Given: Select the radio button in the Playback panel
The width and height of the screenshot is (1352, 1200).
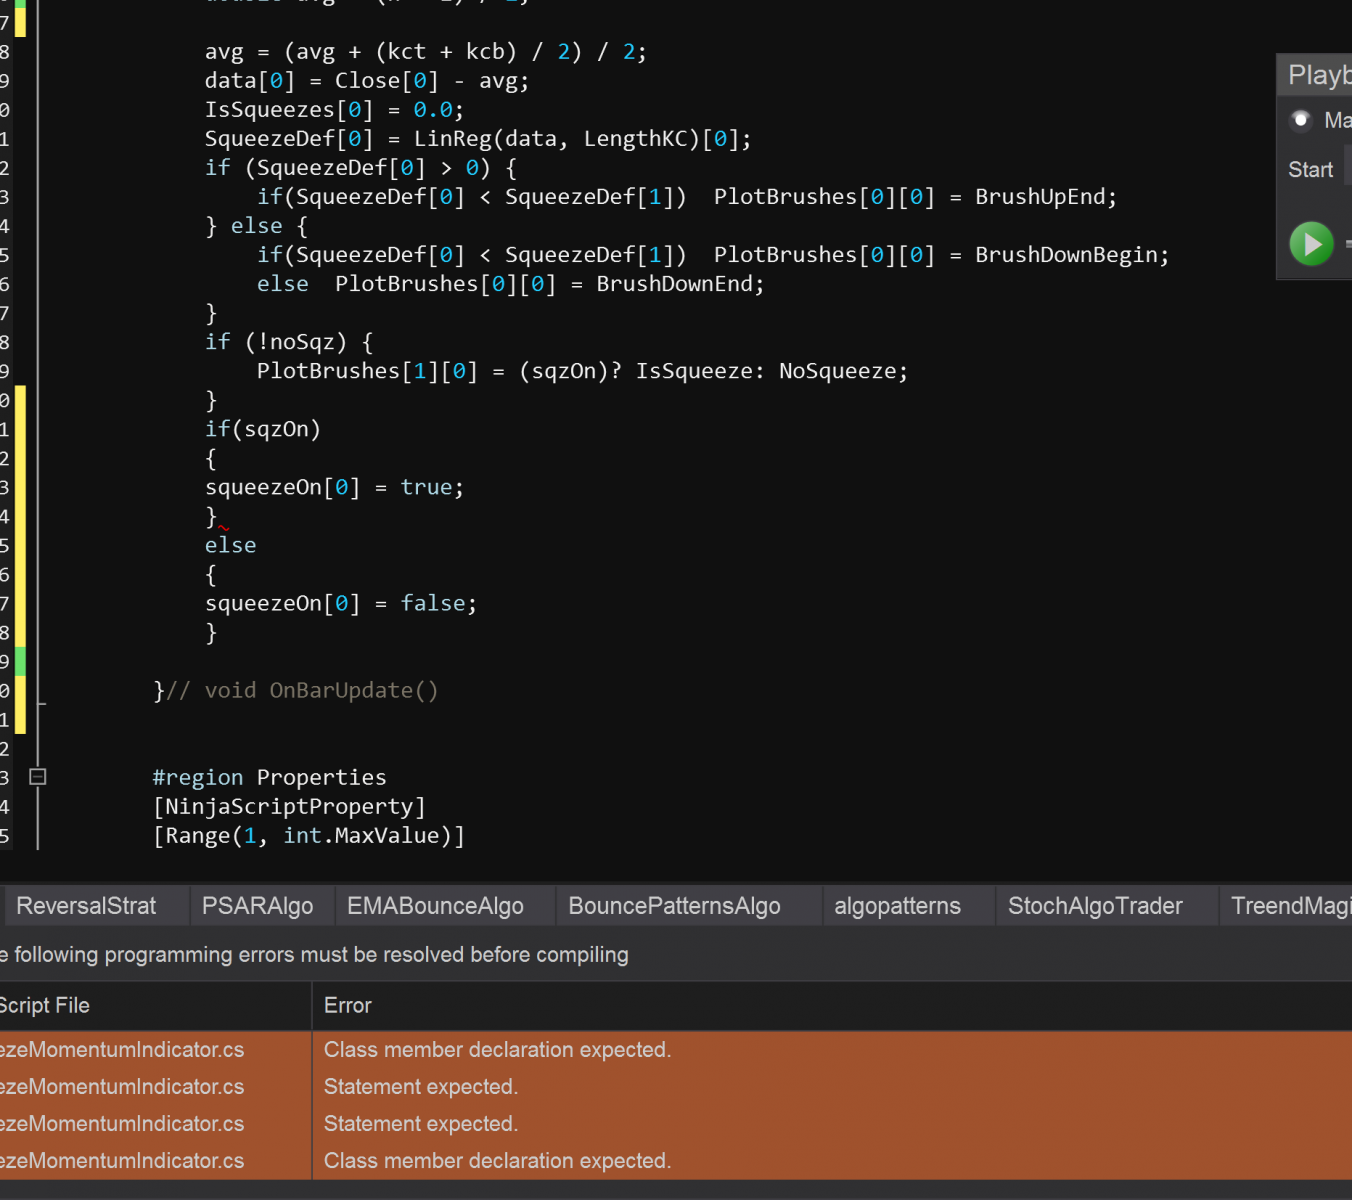Looking at the screenshot, I should [x=1300, y=120].
